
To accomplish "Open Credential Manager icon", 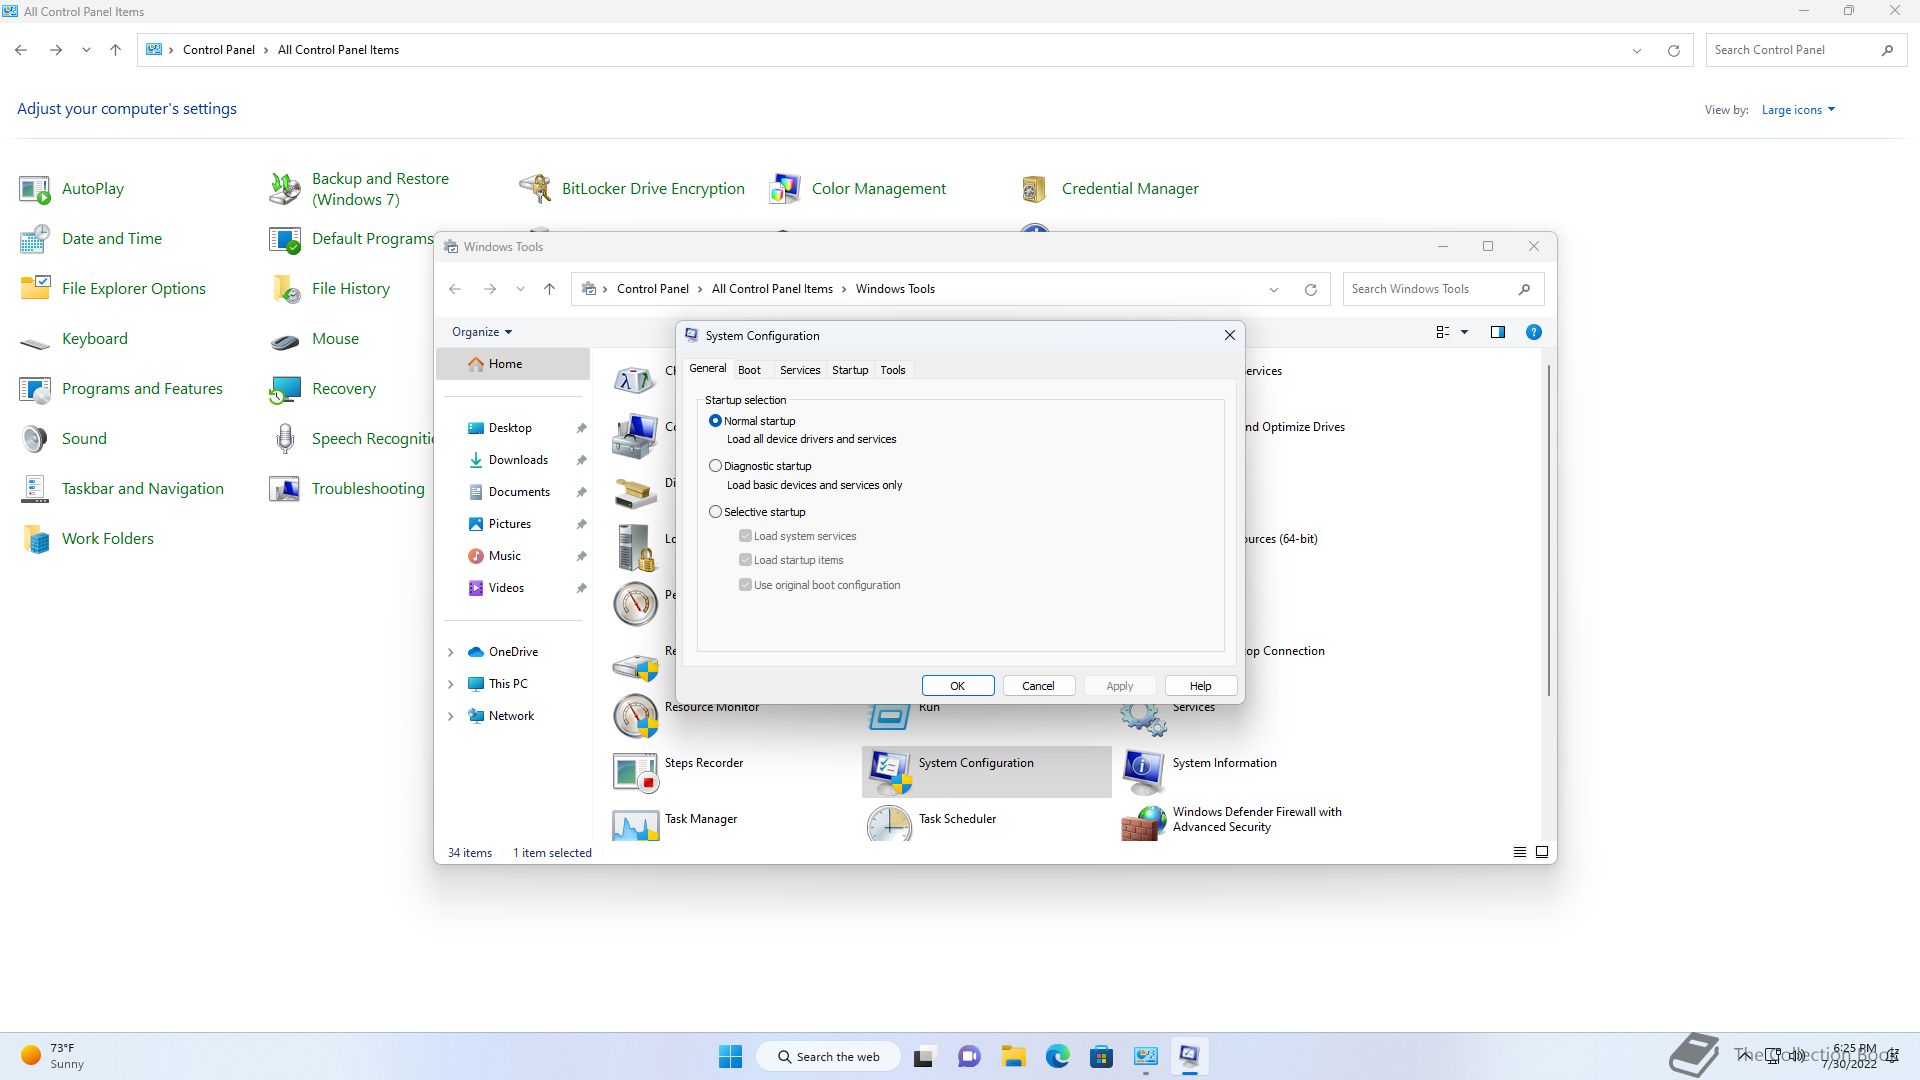I will pos(1035,189).
